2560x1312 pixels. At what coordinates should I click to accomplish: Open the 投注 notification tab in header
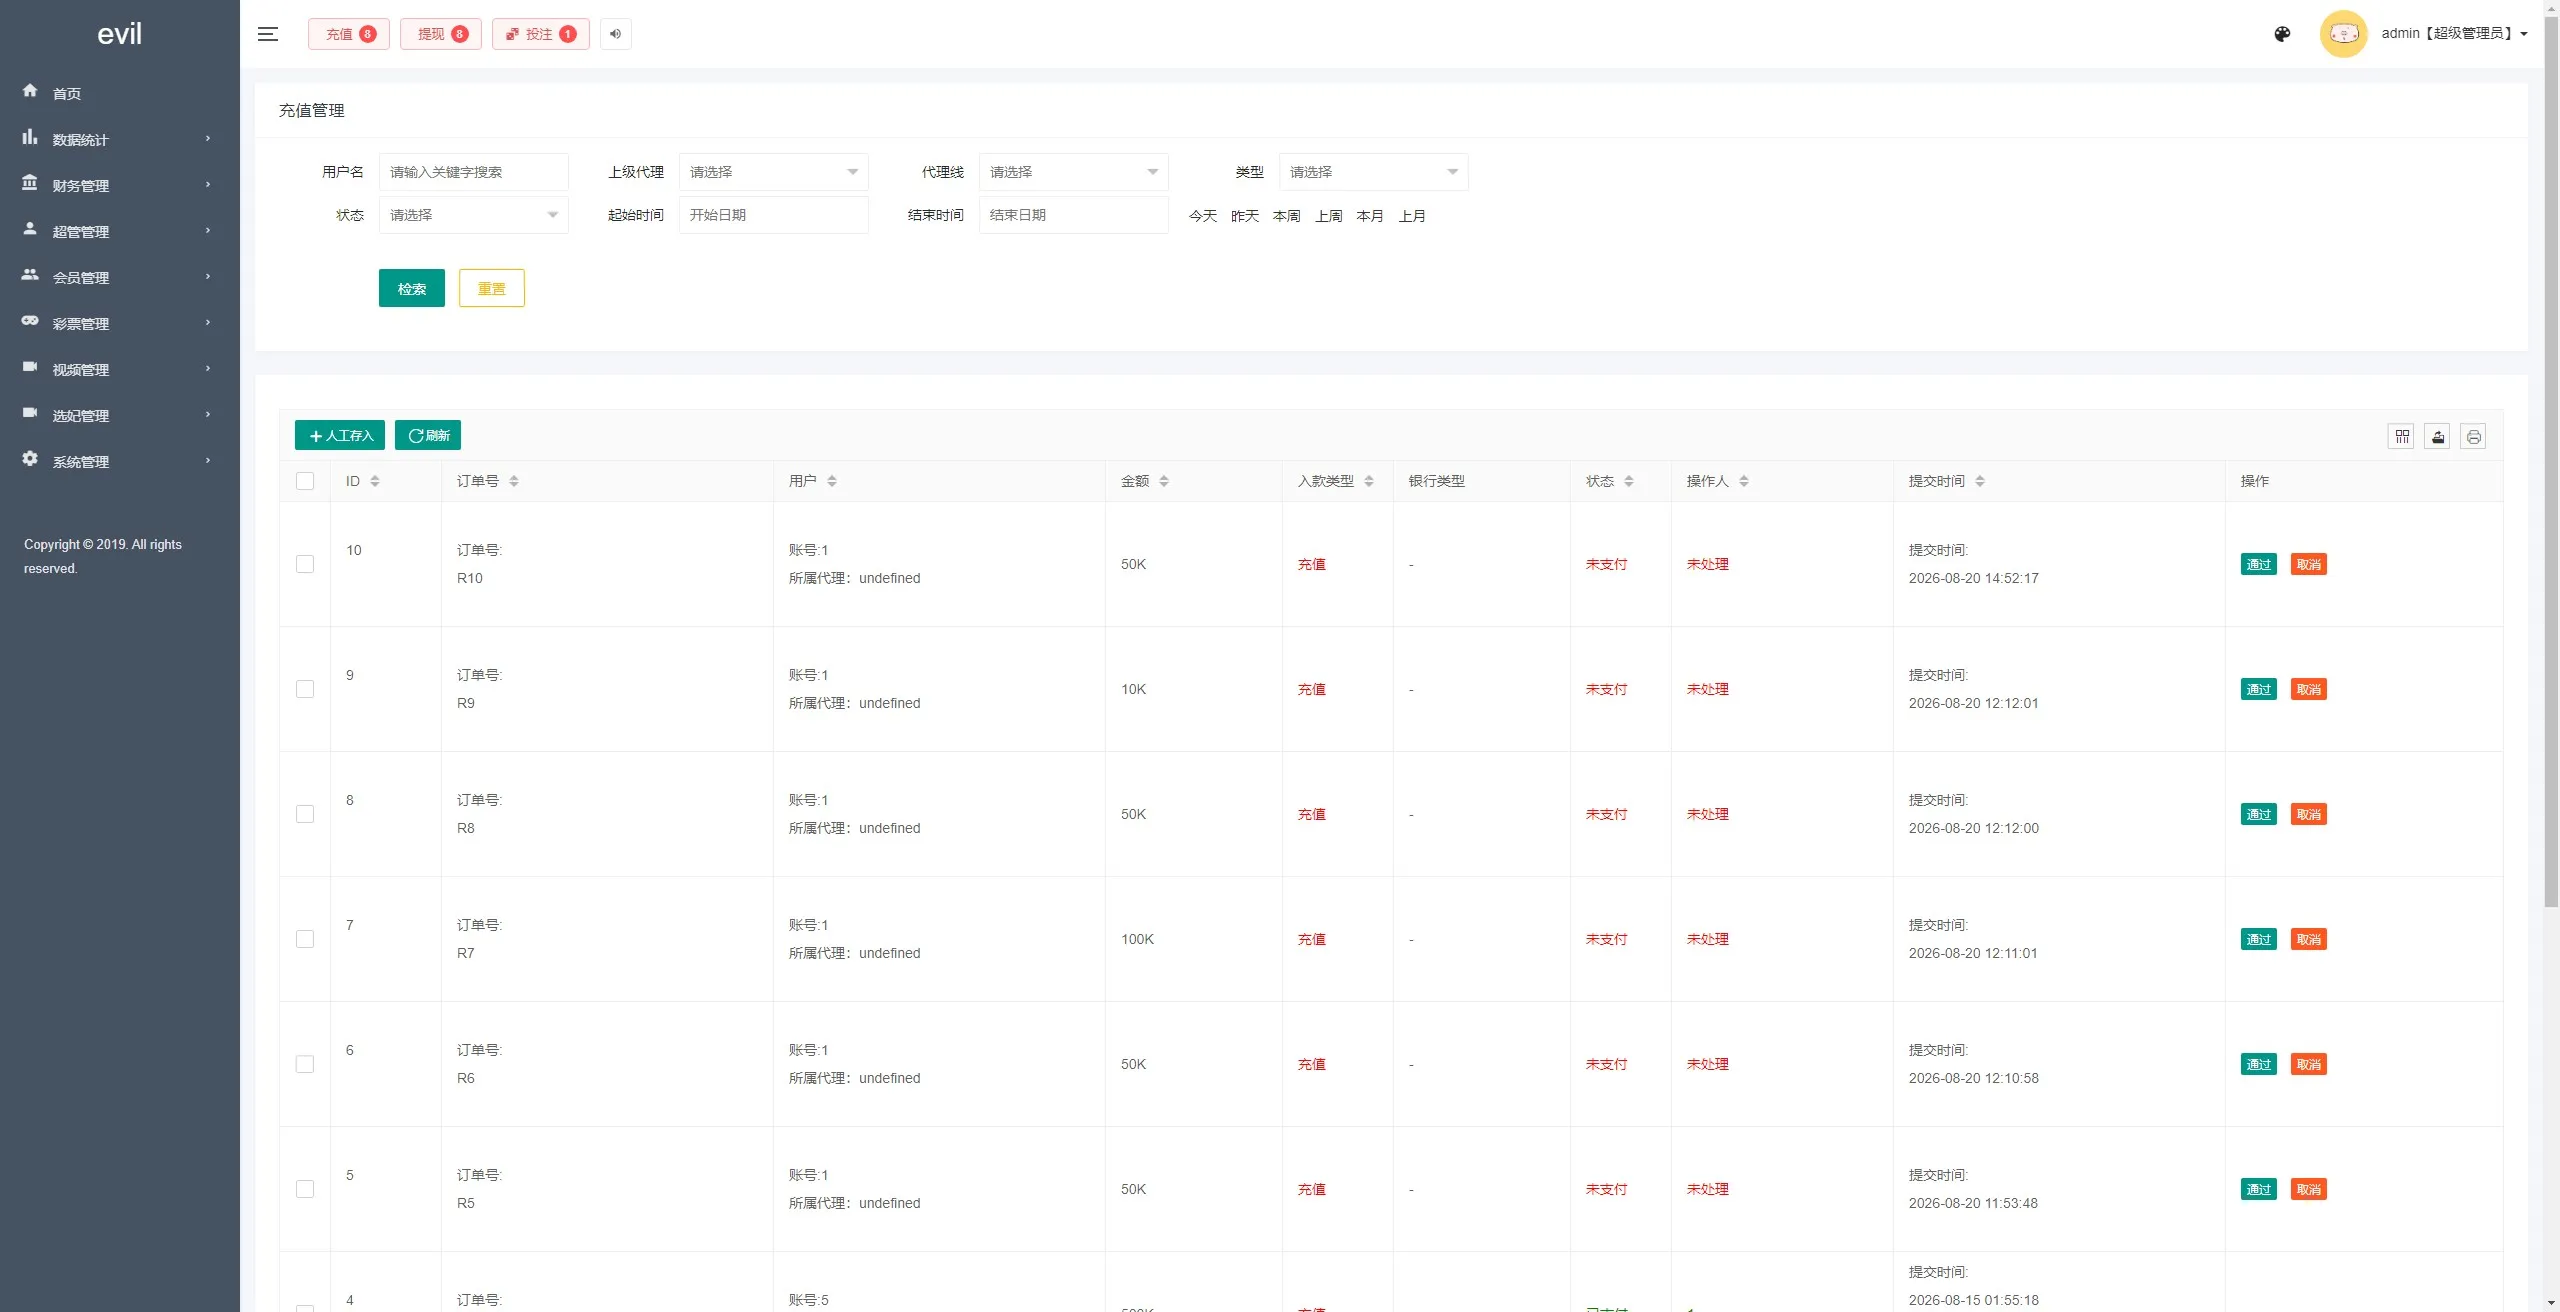tap(540, 34)
